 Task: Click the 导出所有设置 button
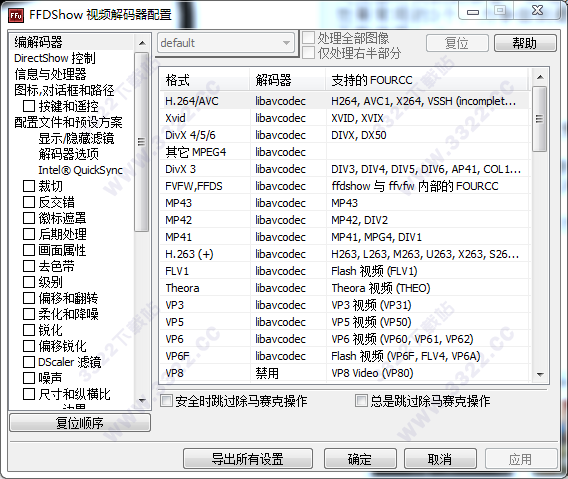point(248,459)
